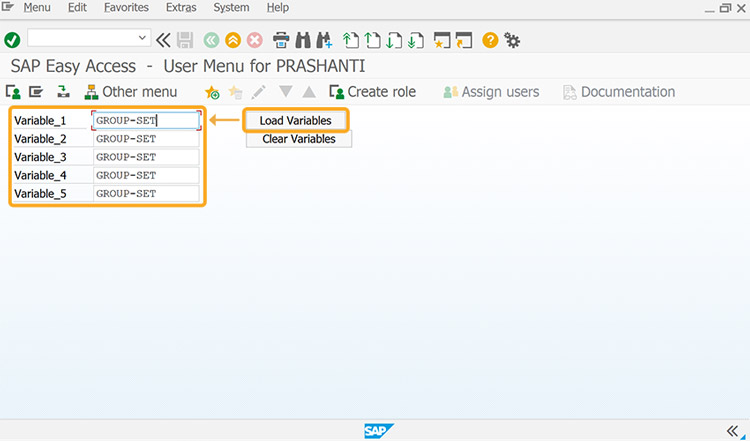750x441 pixels.
Task: Go to First Page icon
Action: click(351, 40)
